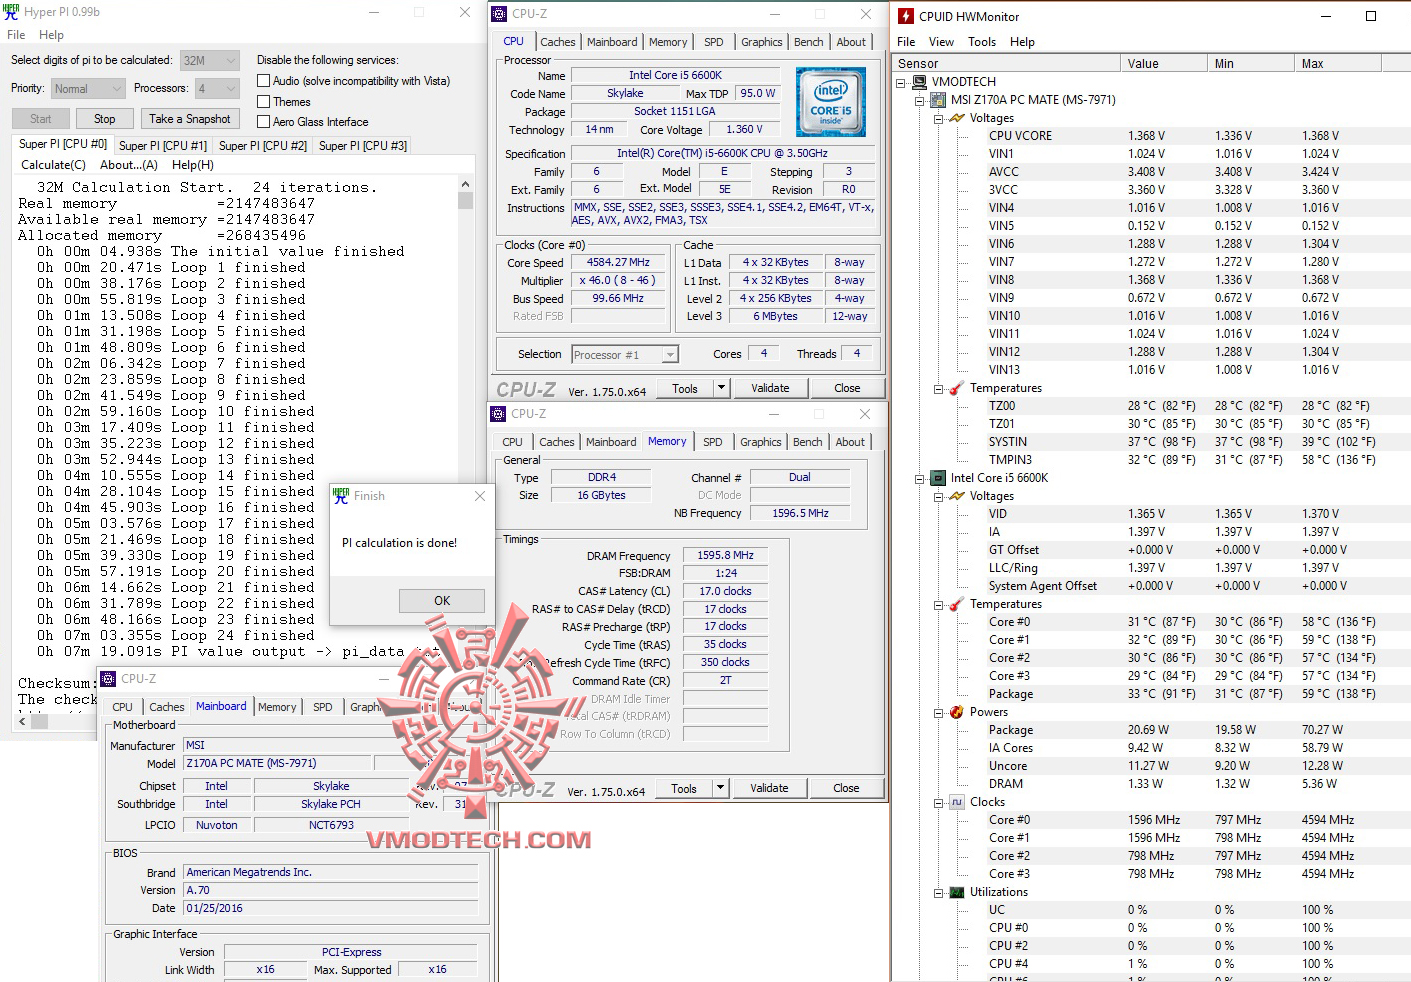Open the Tools menu in HWMonitor

coord(982,42)
